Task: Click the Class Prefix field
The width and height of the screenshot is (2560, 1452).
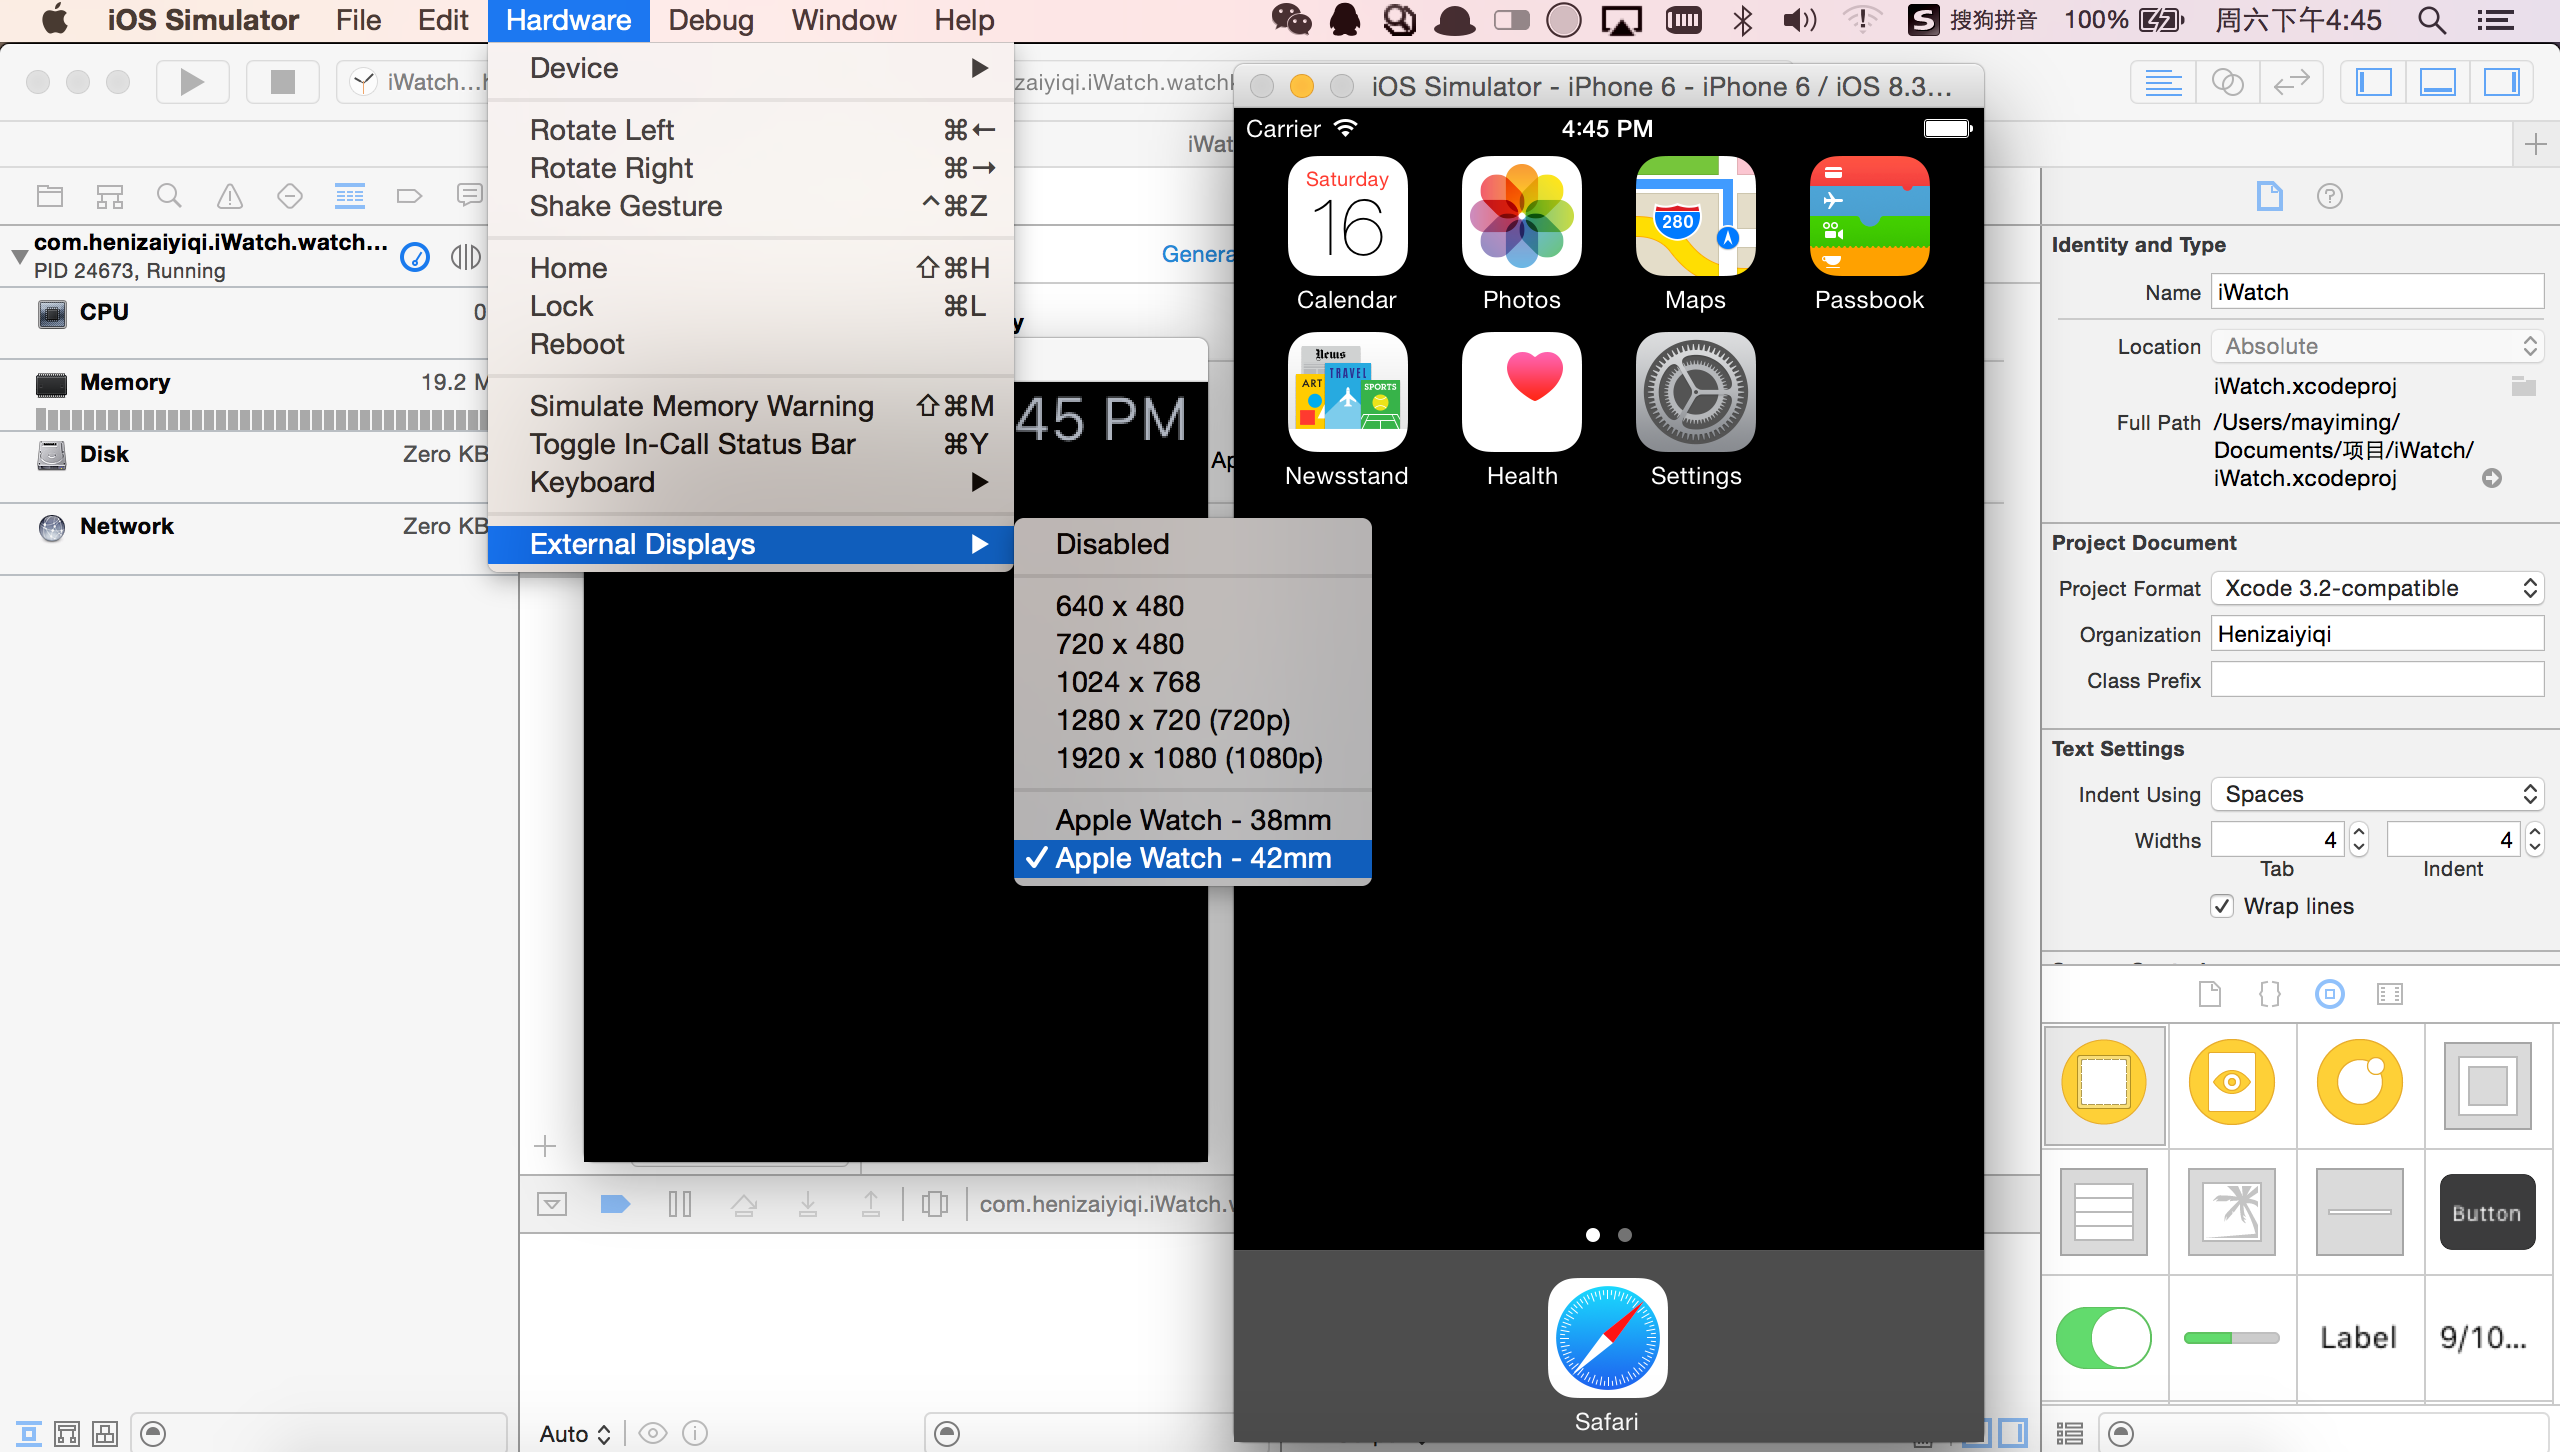Action: tap(2377, 680)
